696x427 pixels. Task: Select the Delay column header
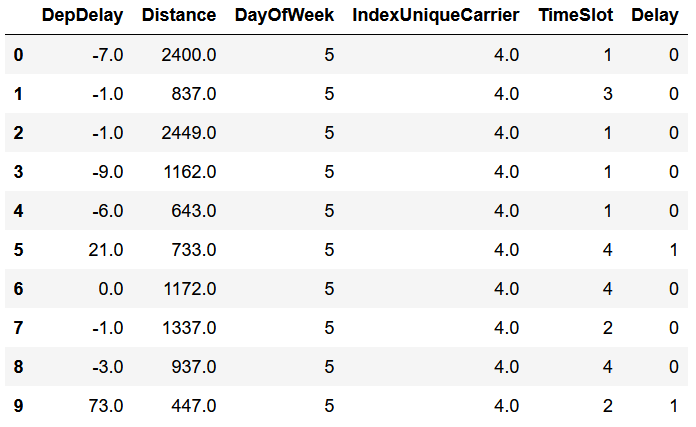[655, 16]
